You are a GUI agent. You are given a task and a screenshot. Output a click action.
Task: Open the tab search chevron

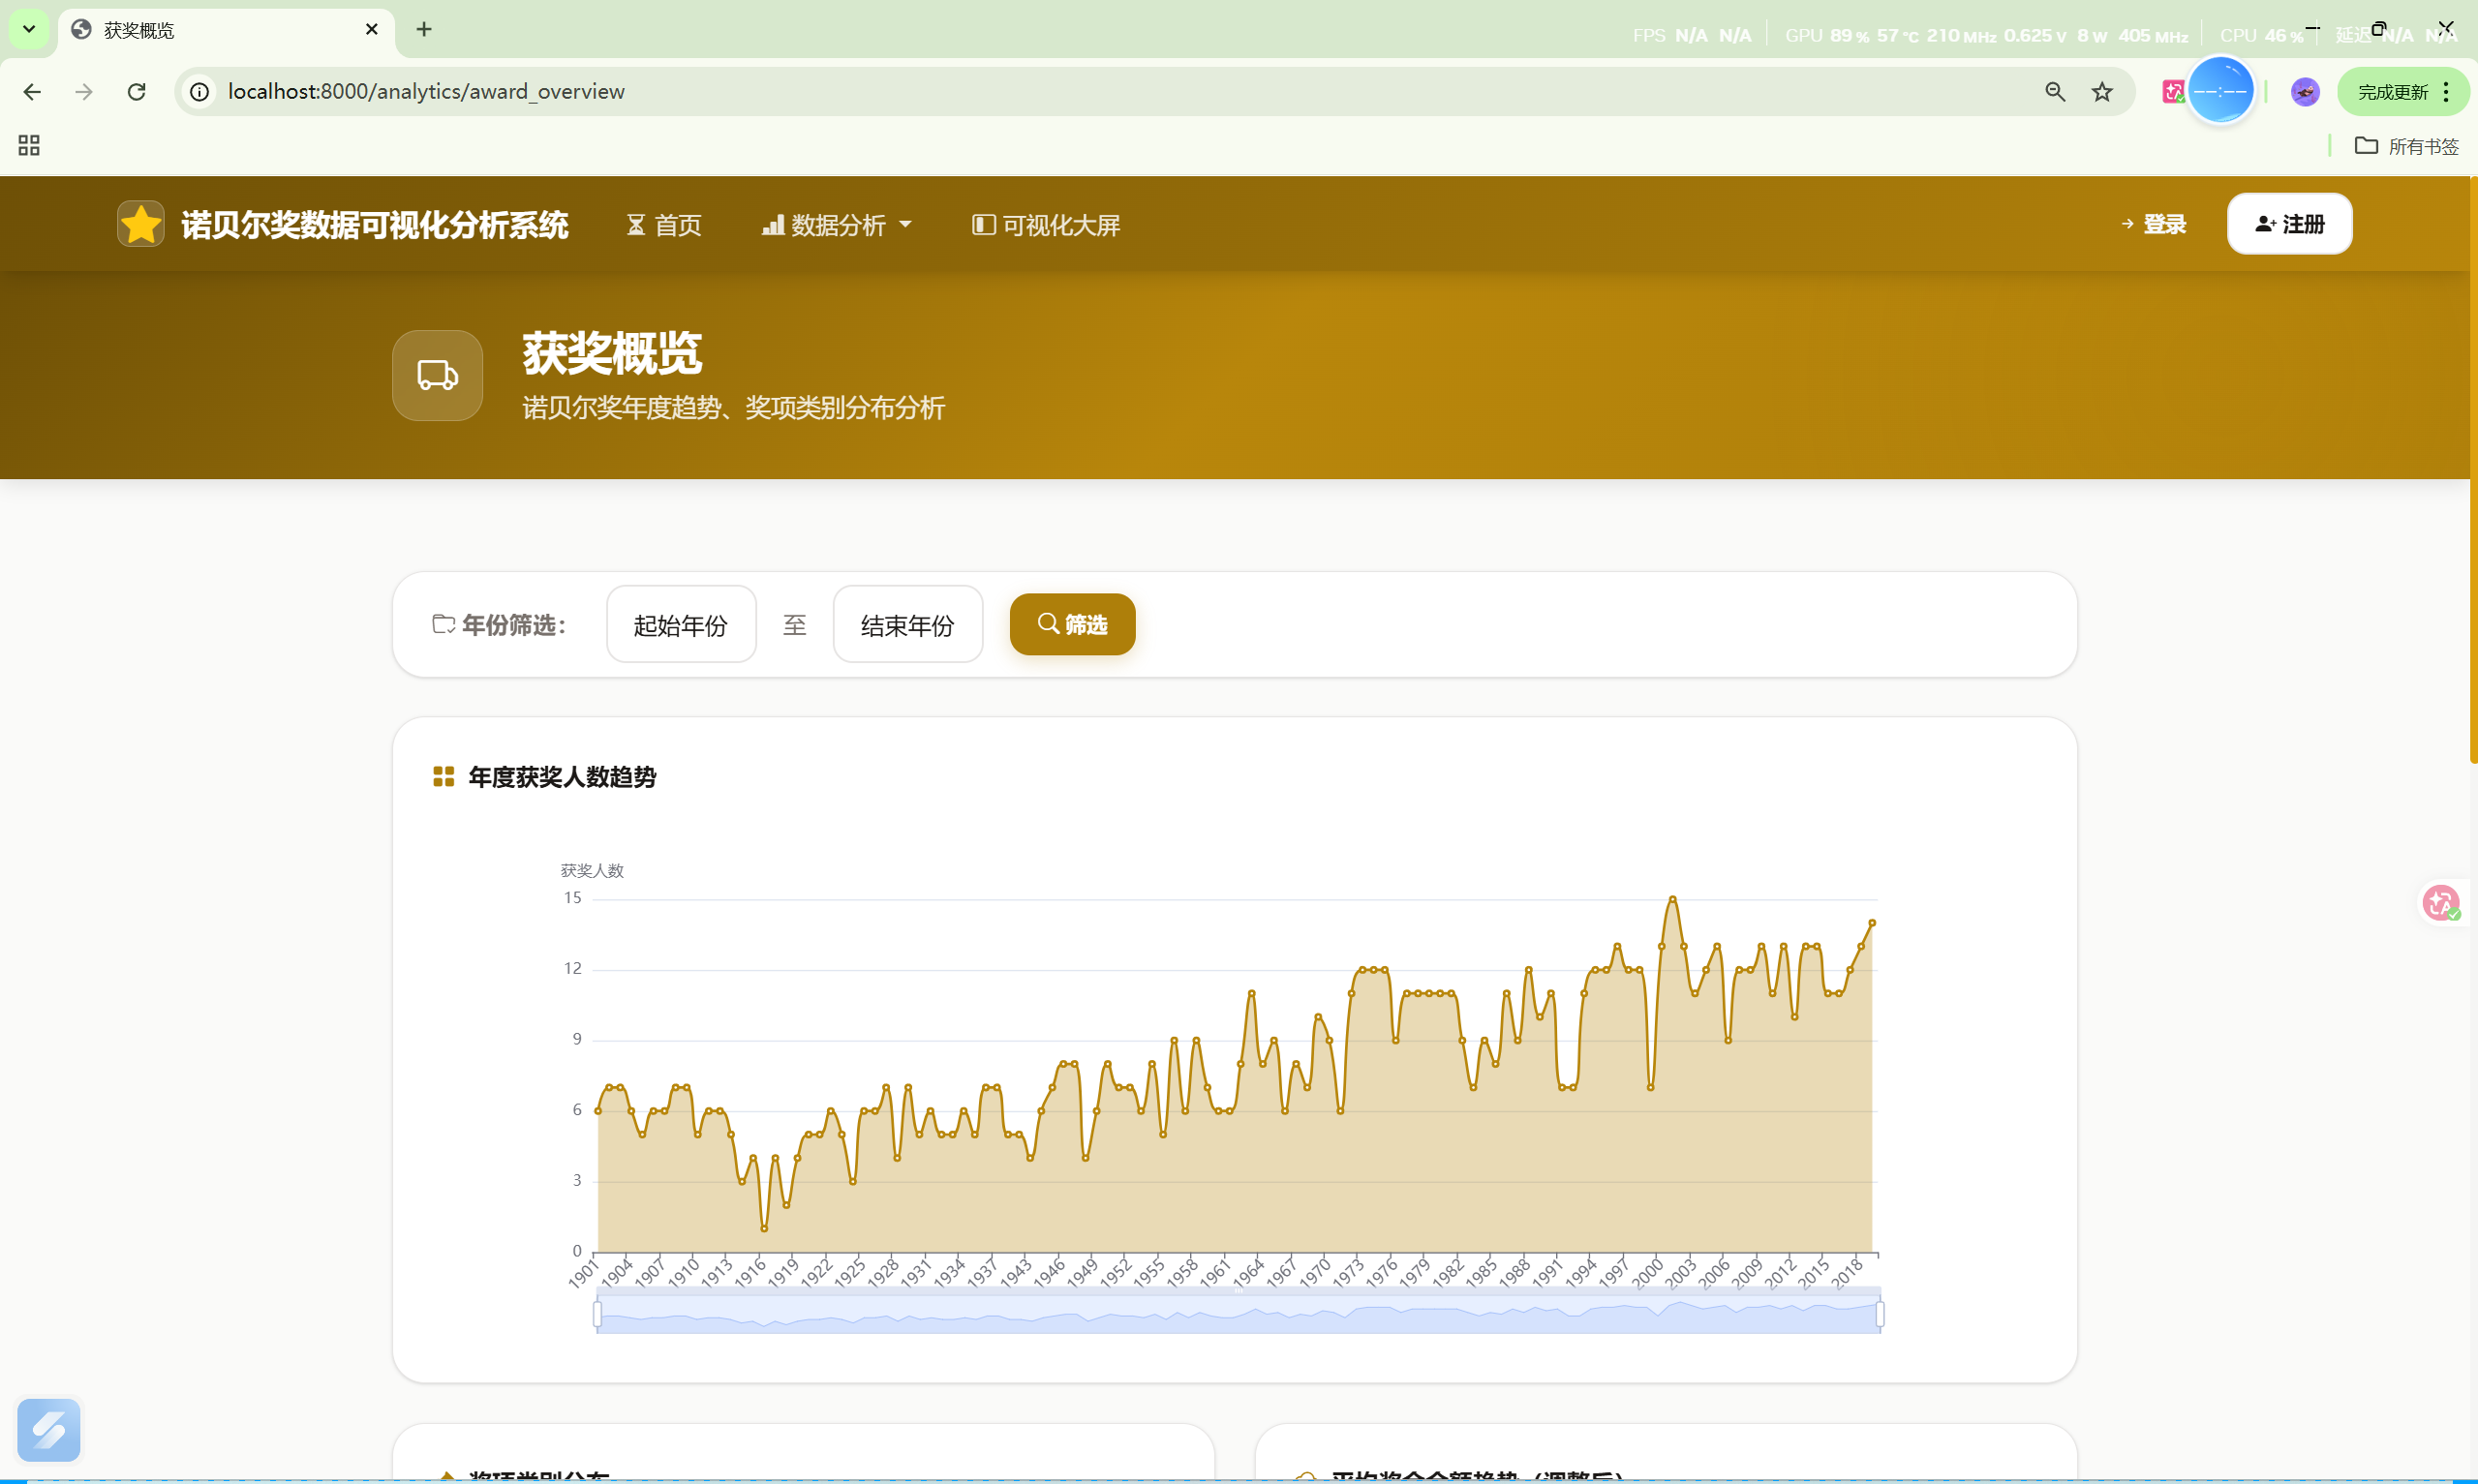point(29,29)
